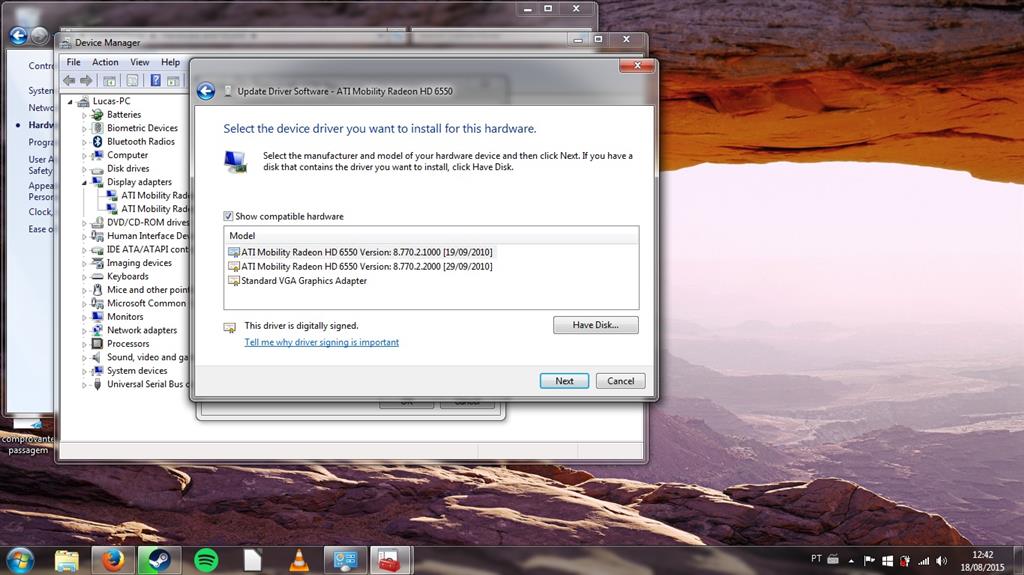
Task: Expand the Computer node
Action: click(84, 156)
